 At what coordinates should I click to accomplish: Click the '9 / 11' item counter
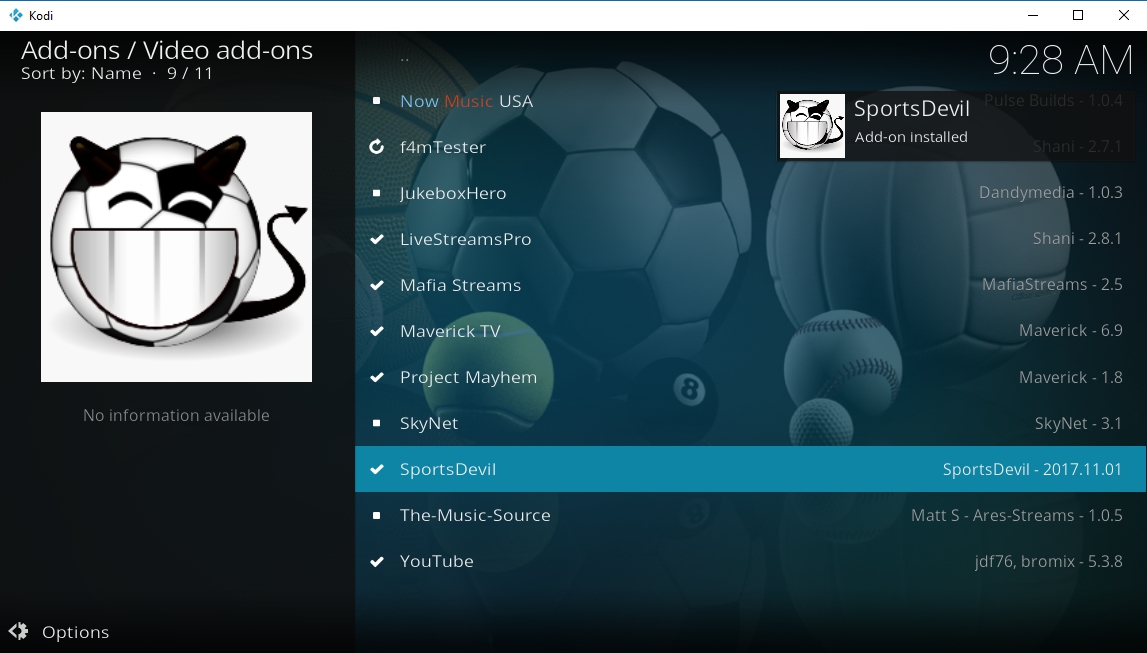(x=190, y=74)
